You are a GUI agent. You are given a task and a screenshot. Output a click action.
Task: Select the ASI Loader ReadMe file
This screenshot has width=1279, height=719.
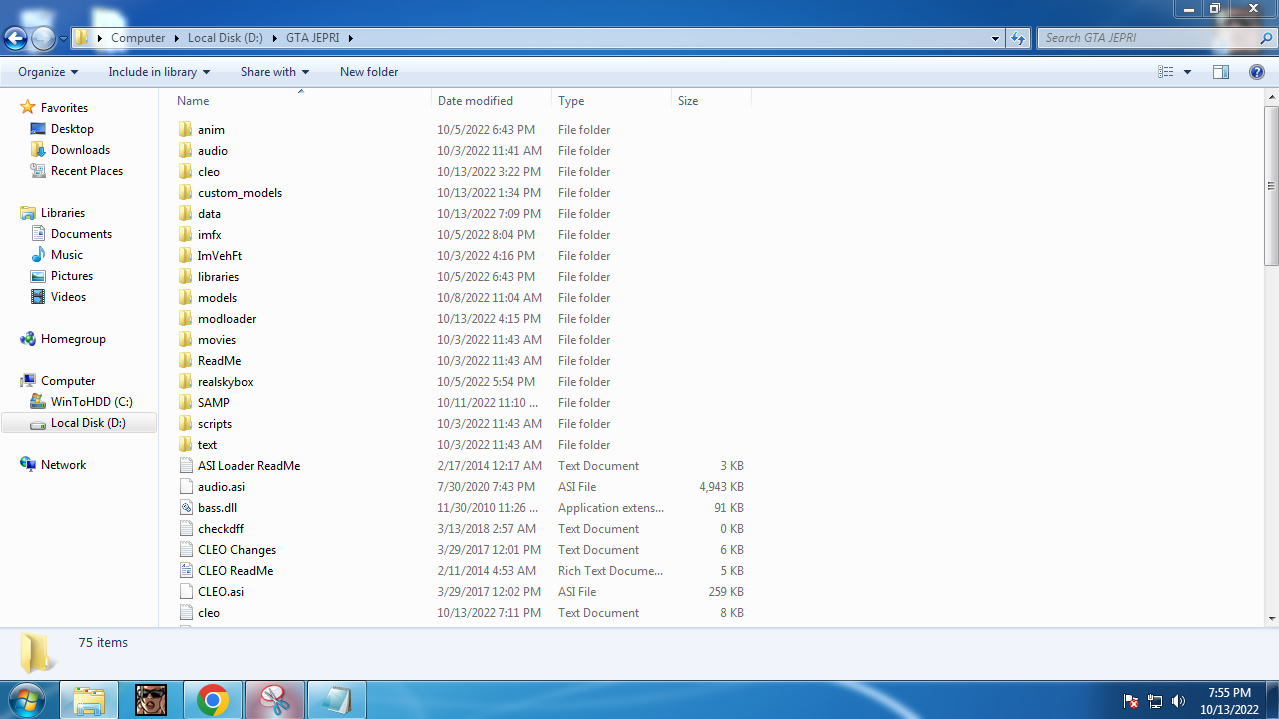click(x=249, y=466)
